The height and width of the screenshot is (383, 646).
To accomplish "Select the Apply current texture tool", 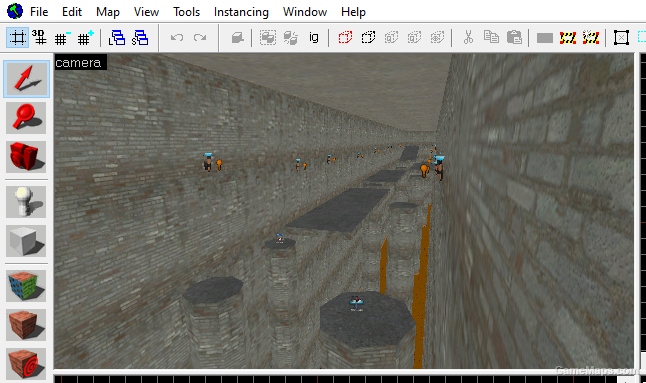I will pos(26,325).
